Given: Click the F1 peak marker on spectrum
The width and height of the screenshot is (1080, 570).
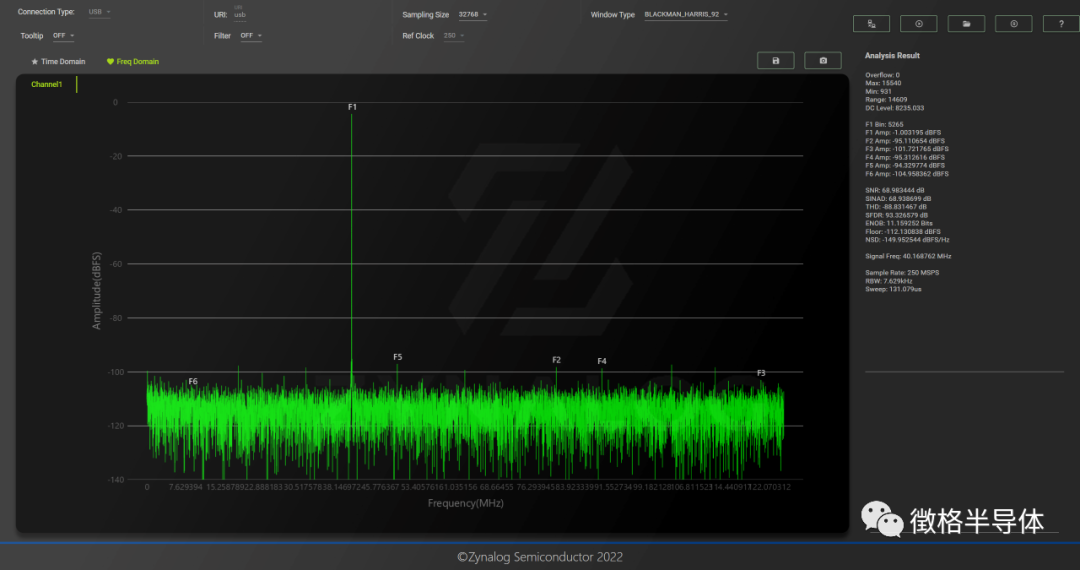Looking at the screenshot, I should click(352, 106).
